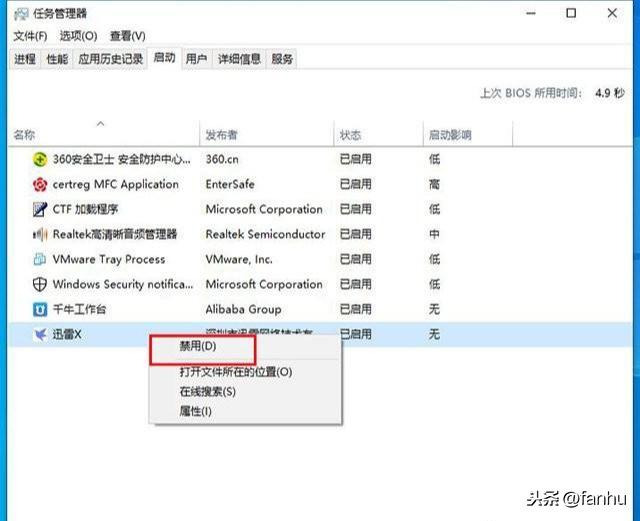Click Microsoft Corporation in Windows Security row
The width and height of the screenshot is (640, 521).
264,284
